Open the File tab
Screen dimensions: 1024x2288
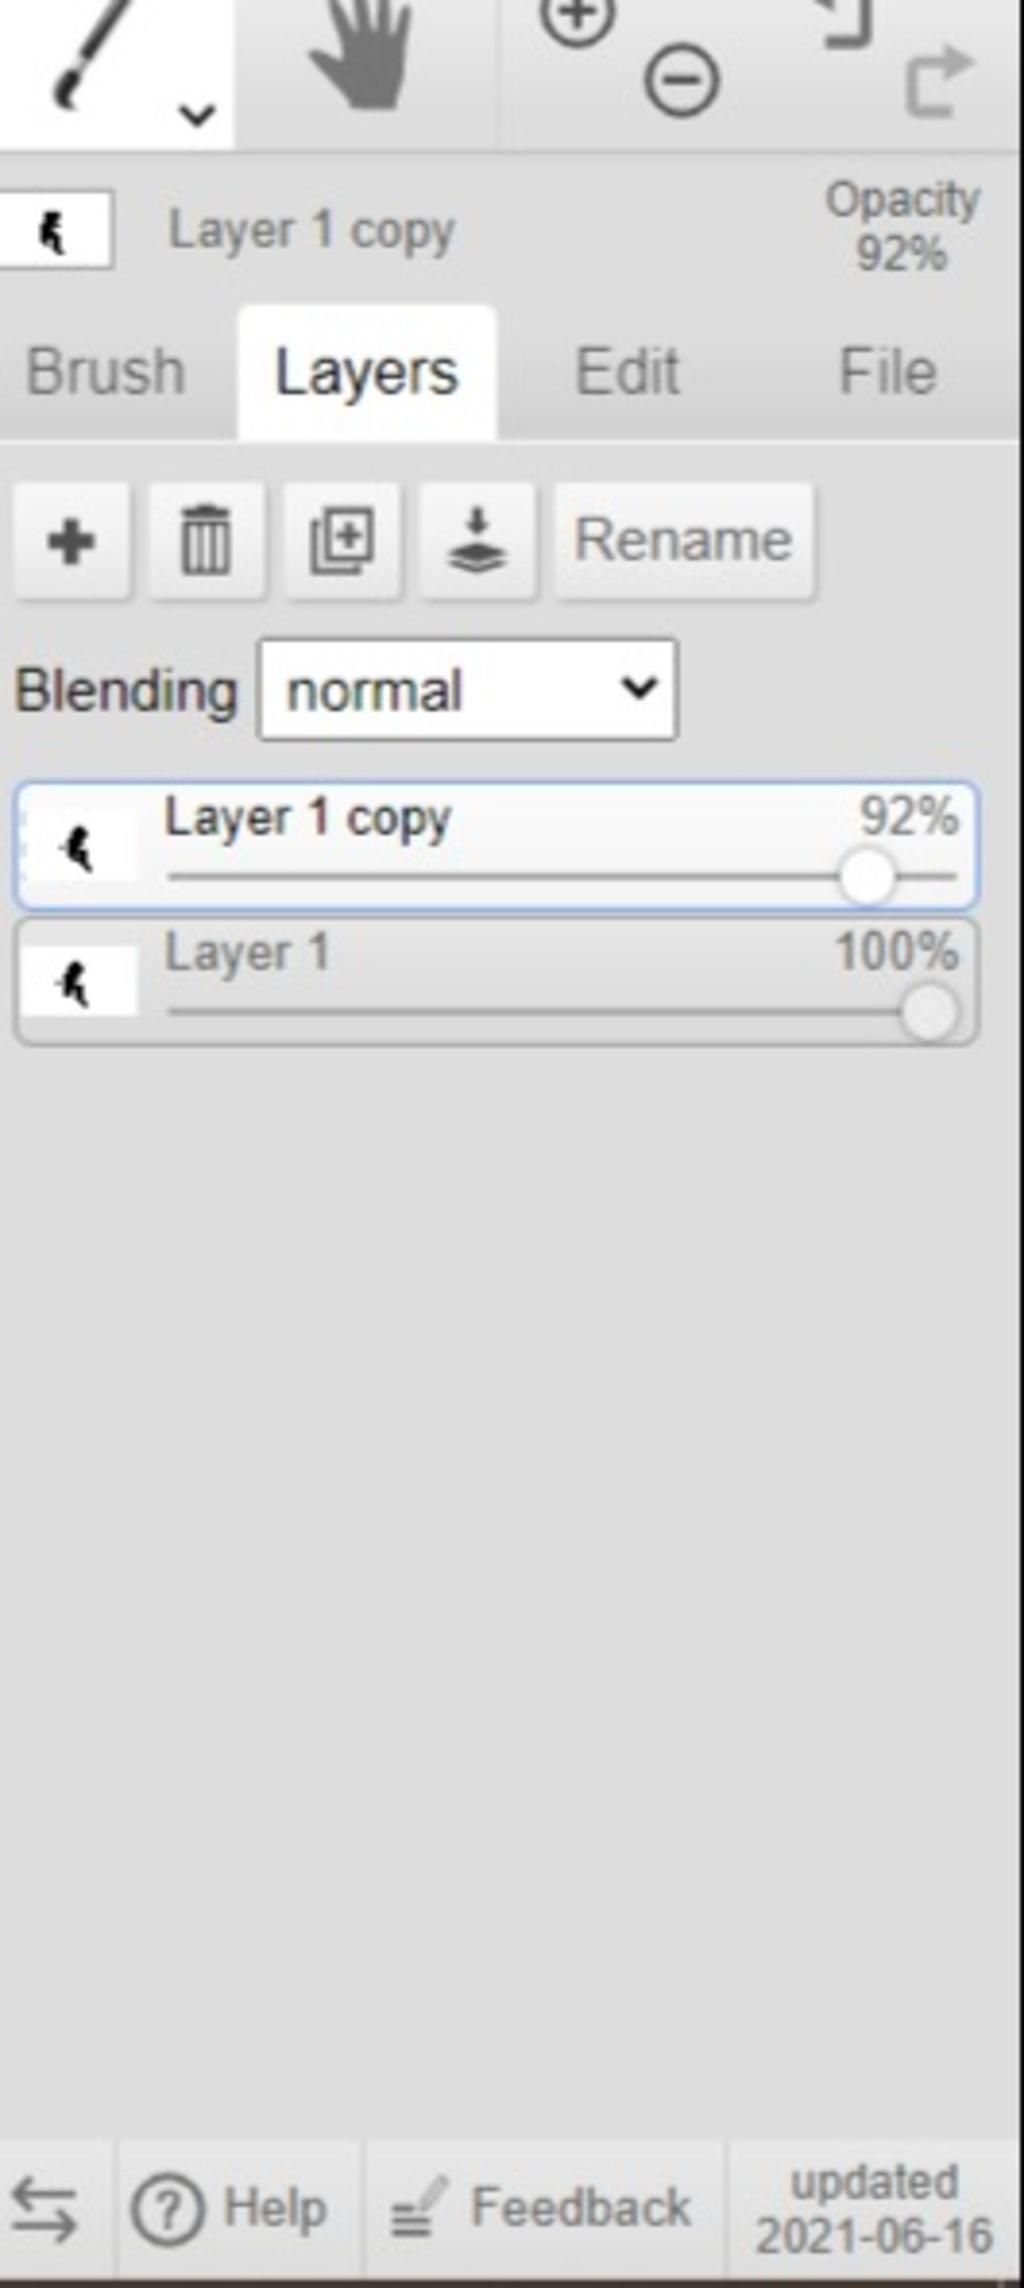tap(887, 373)
